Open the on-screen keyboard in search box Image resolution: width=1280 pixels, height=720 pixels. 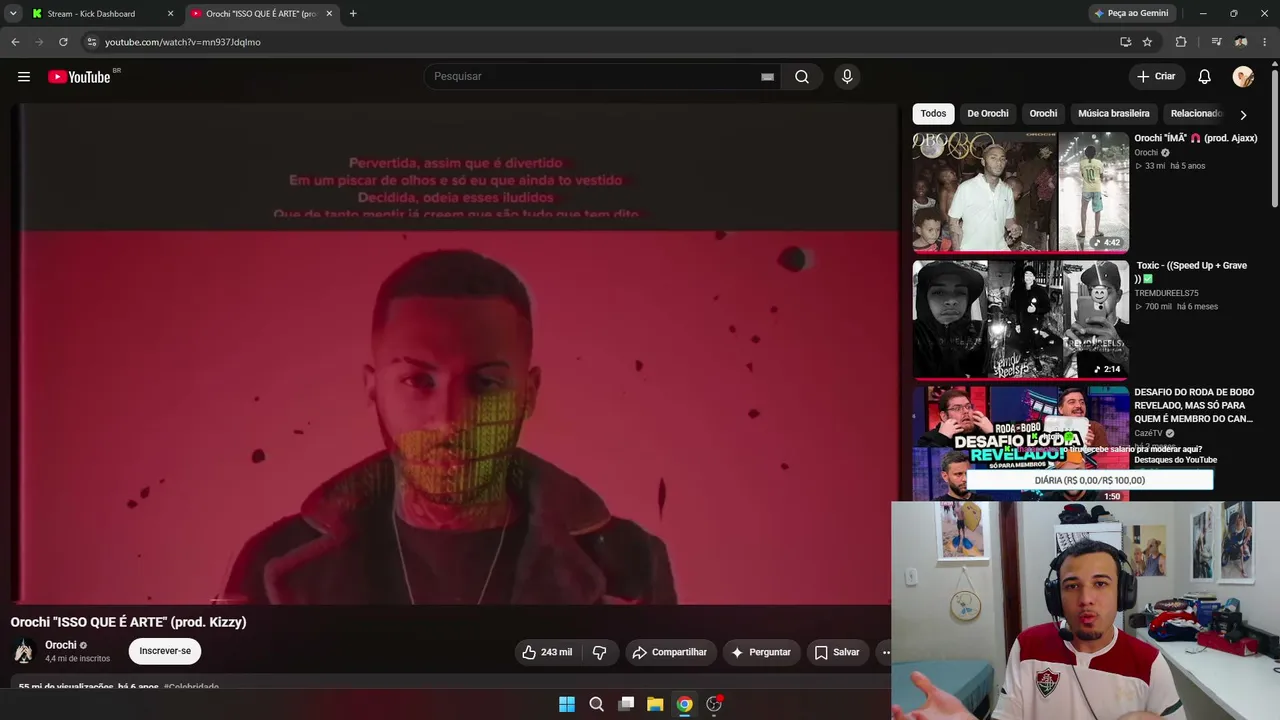click(x=767, y=77)
